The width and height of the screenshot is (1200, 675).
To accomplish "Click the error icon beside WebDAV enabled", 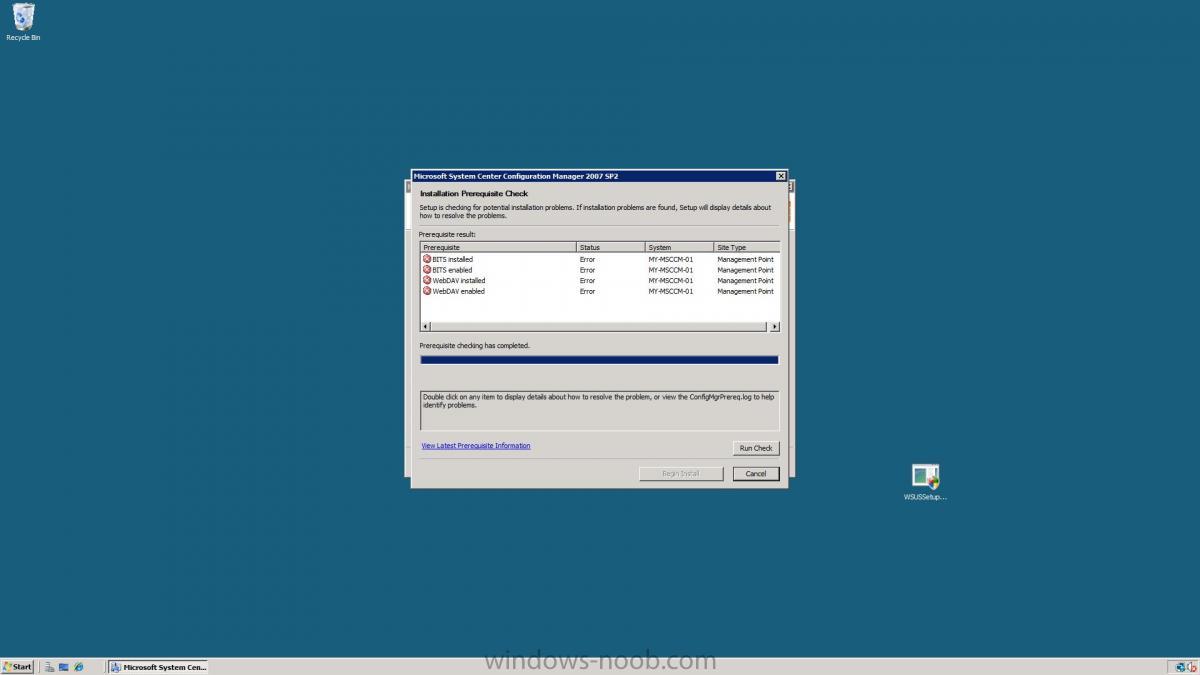I will pos(427,292).
